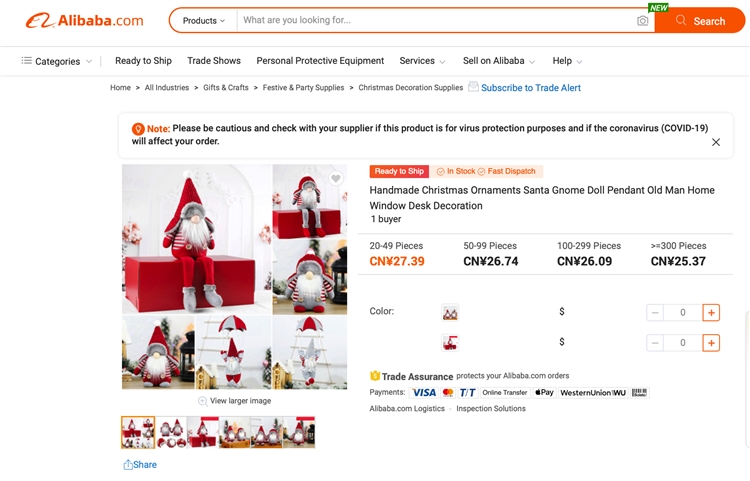Increase quantity for first color option
750x481 pixels.
[711, 313]
